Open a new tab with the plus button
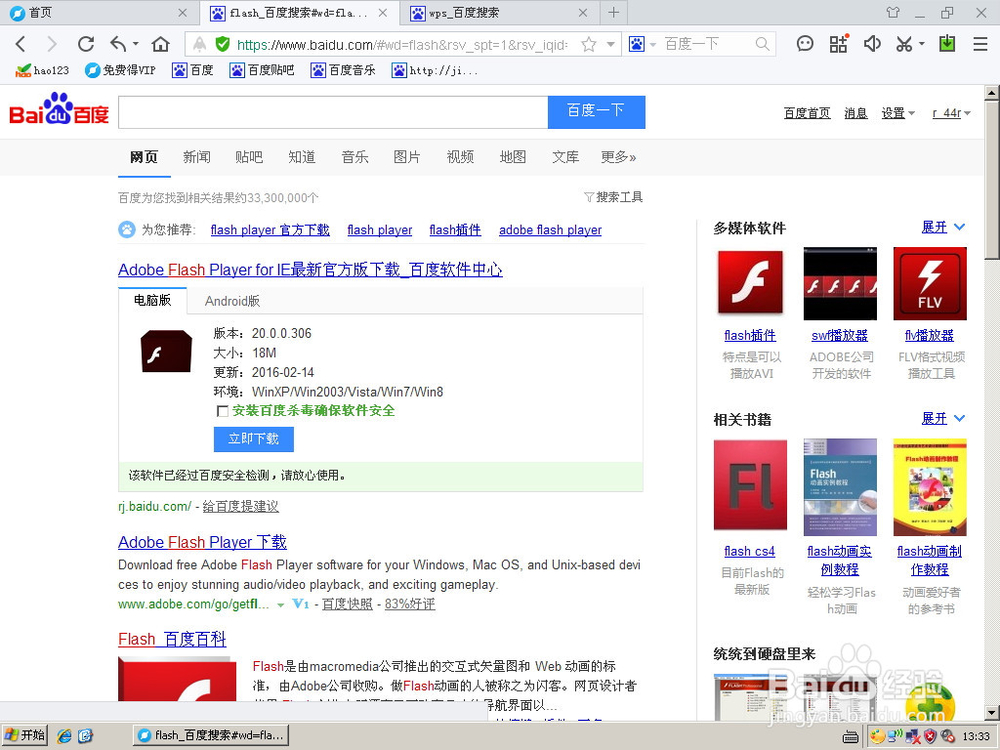This screenshot has width=1000, height=750. point(614,13)
